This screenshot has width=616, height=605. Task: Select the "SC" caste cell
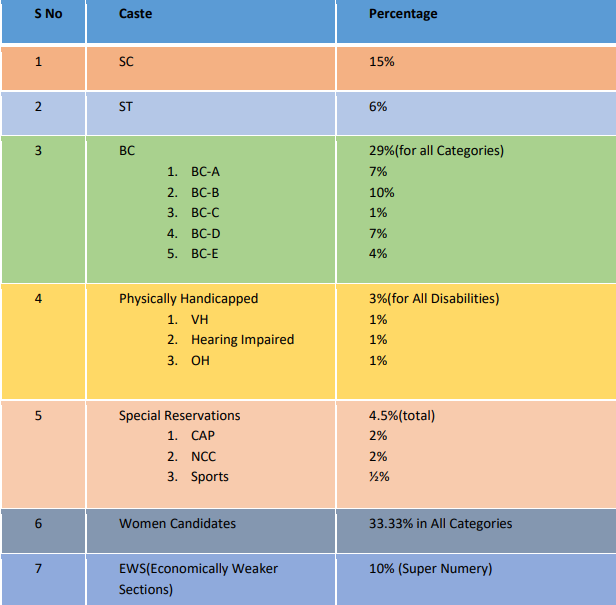[x=126, y=62]
